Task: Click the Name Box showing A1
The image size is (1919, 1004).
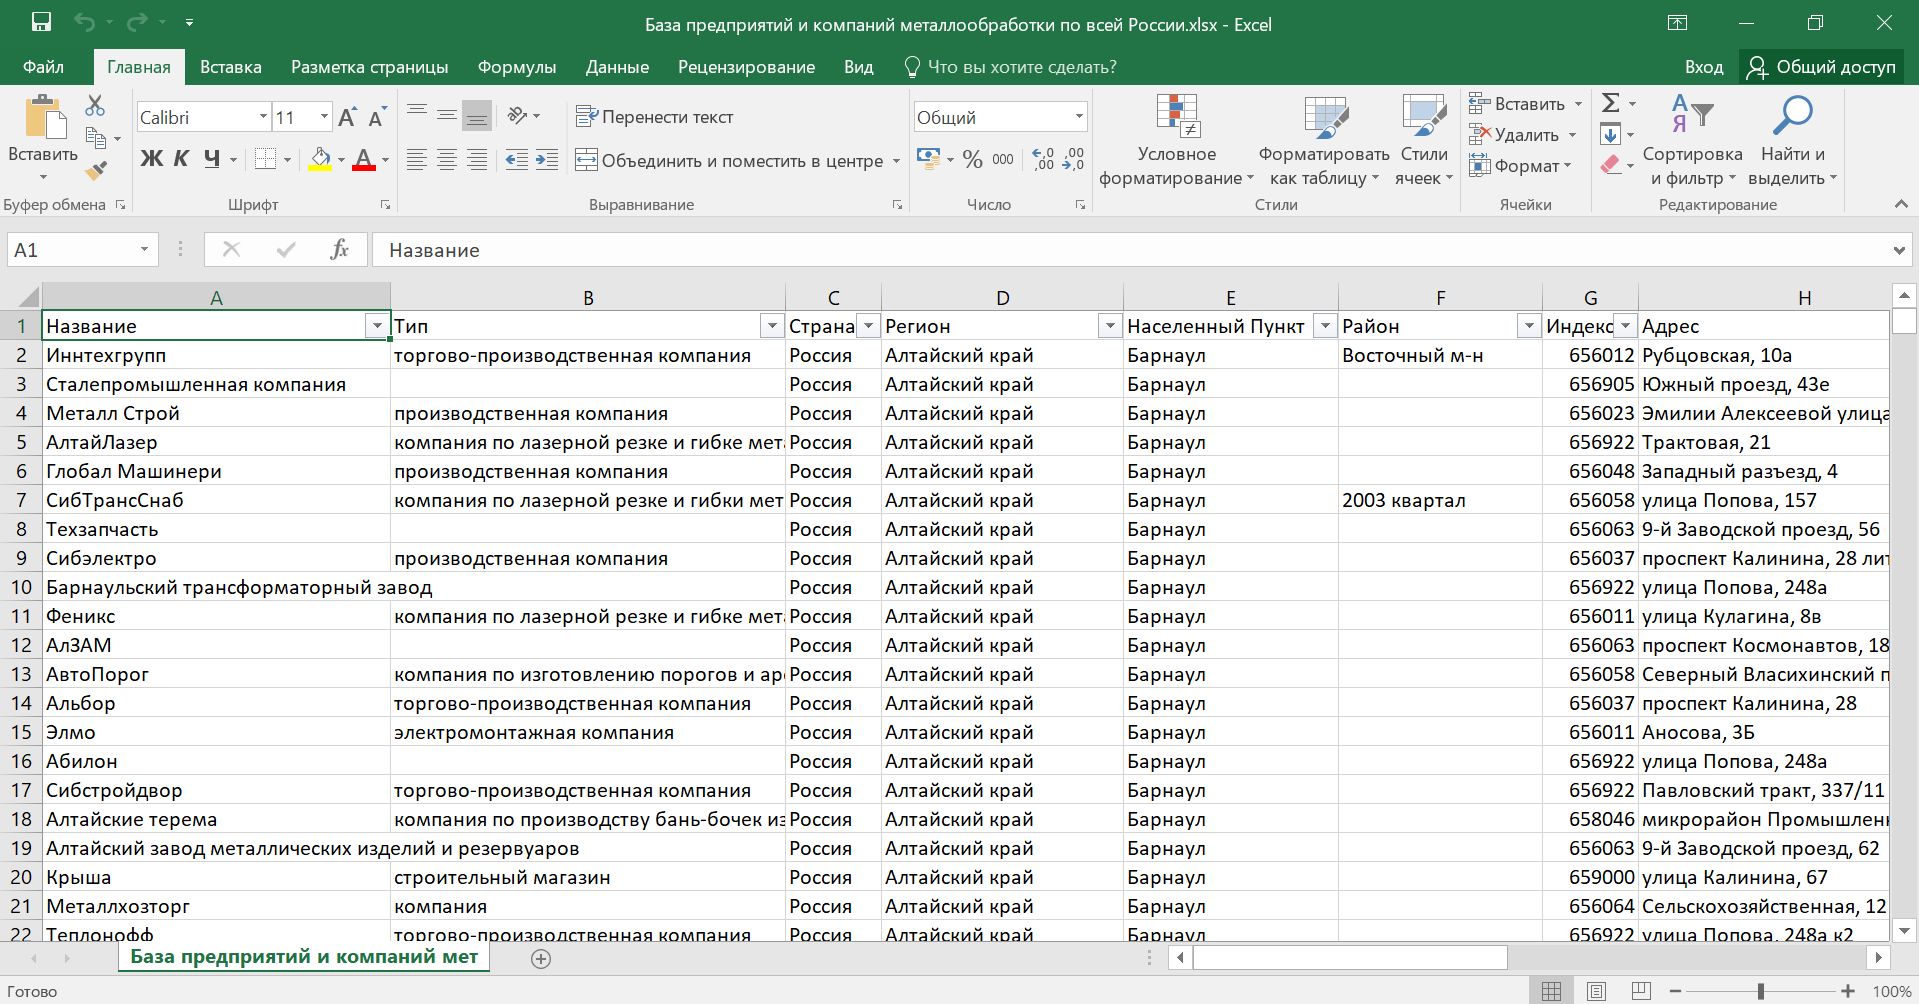Action: point(72,250)
